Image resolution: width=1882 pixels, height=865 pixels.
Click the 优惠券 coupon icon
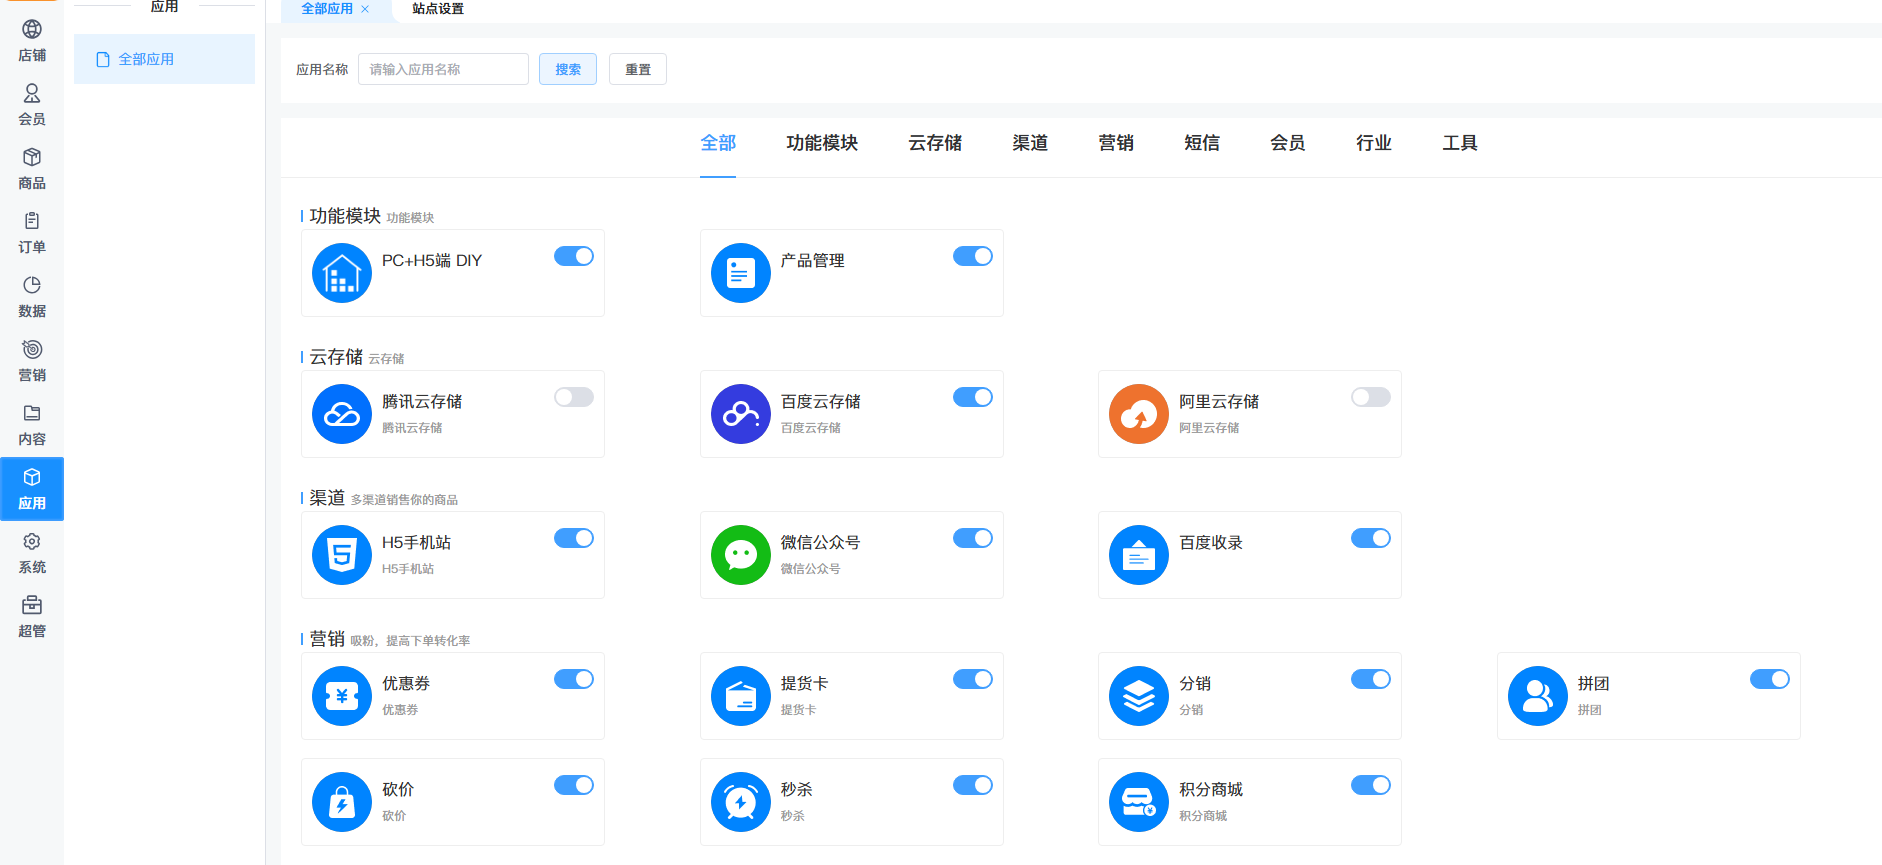point(342,696)
